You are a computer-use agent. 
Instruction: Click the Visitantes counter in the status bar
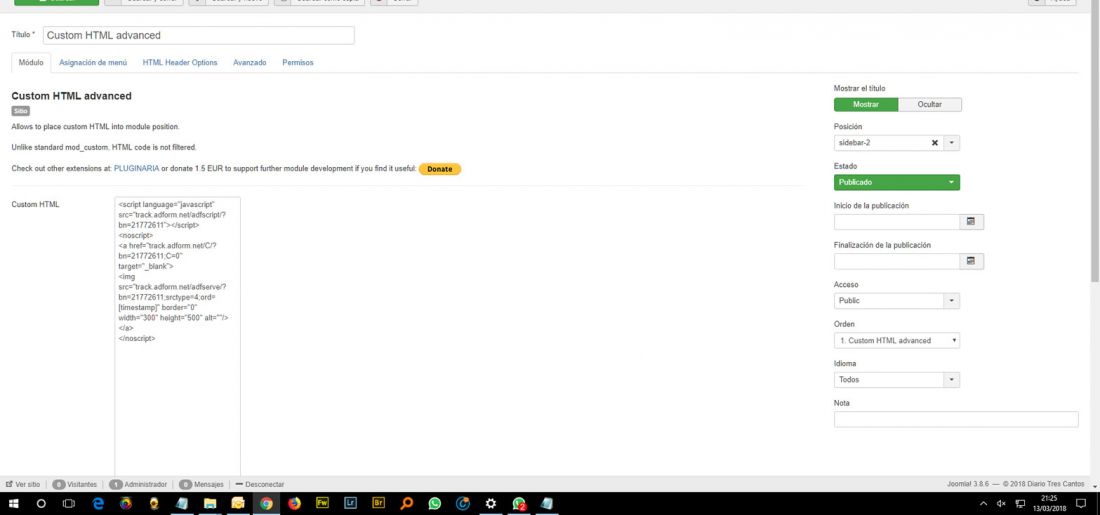pos(75,484)
